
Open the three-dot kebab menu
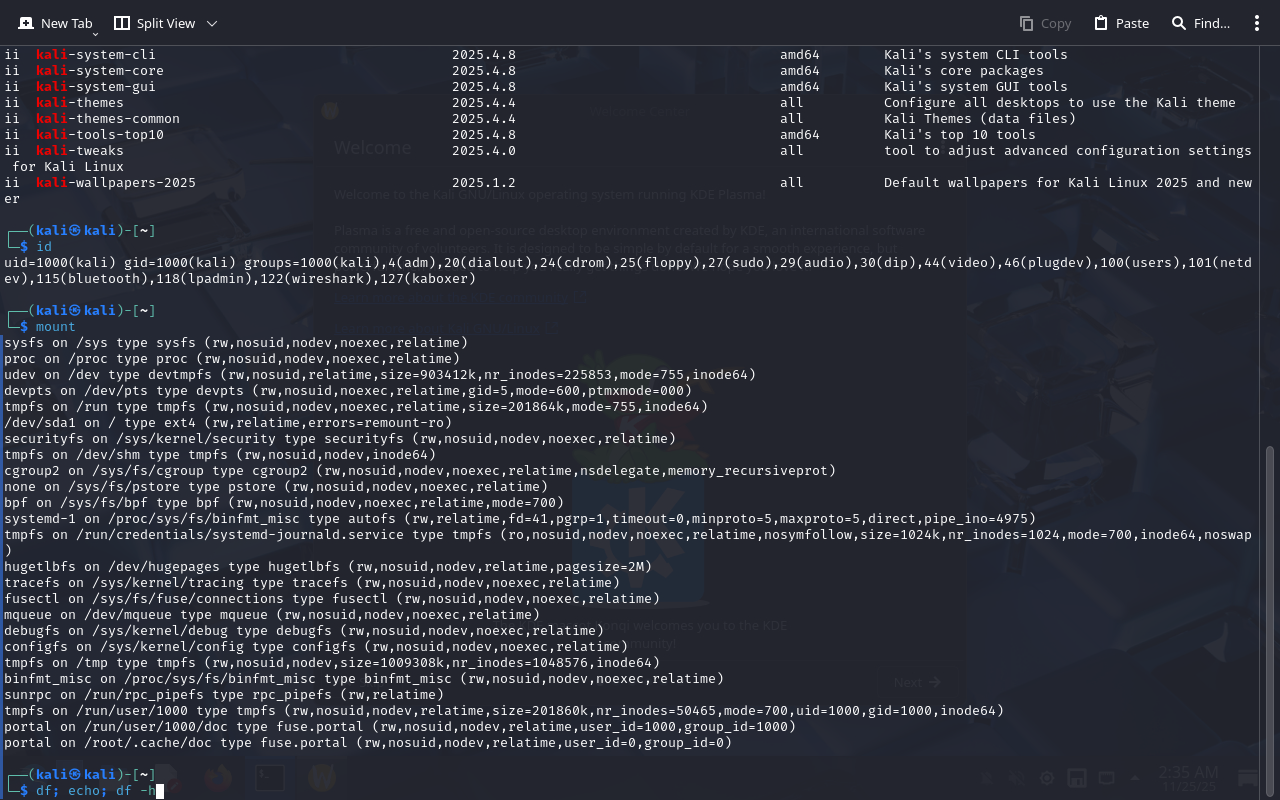click(1257, 23)
